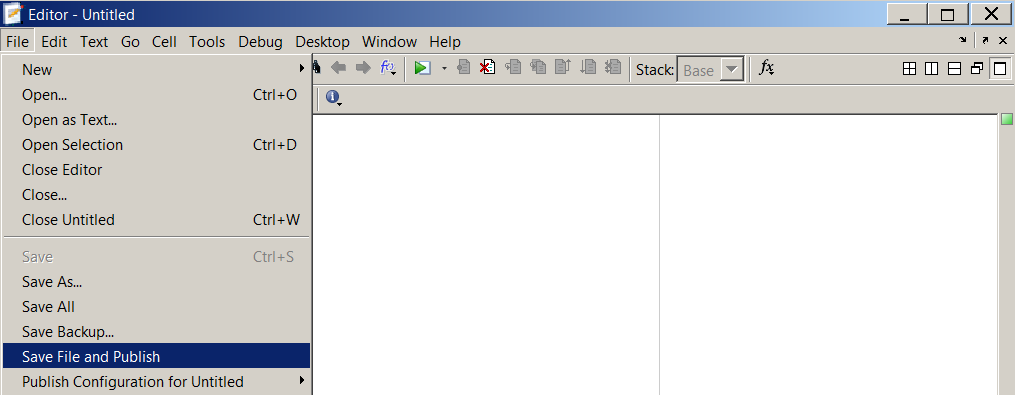Open the Help menu
This screenshot has width=1015, height=395.
[x=445, y=41]
